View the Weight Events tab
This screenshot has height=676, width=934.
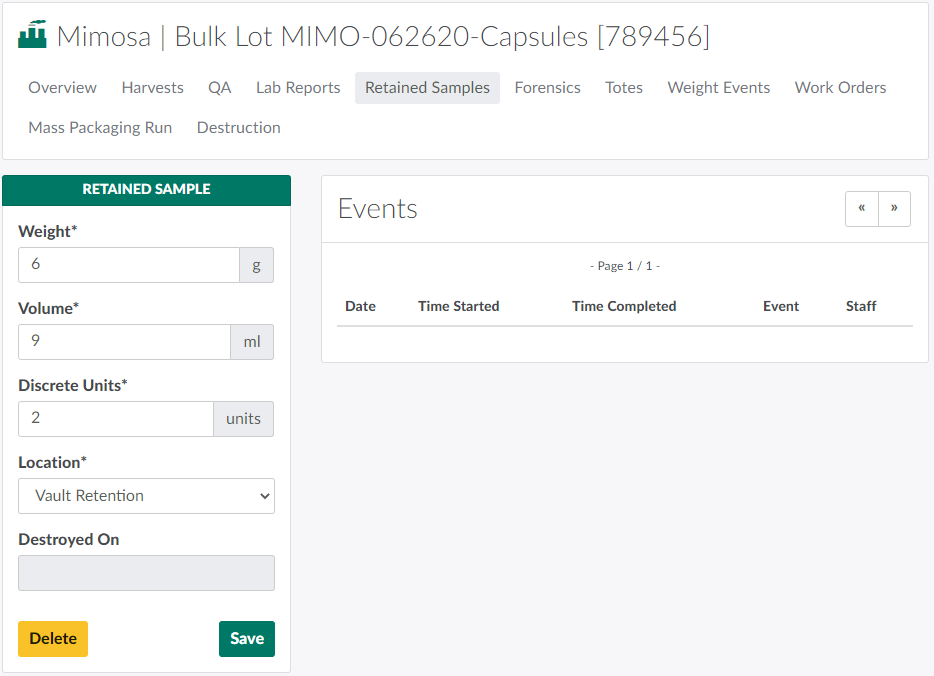[718, 88]
